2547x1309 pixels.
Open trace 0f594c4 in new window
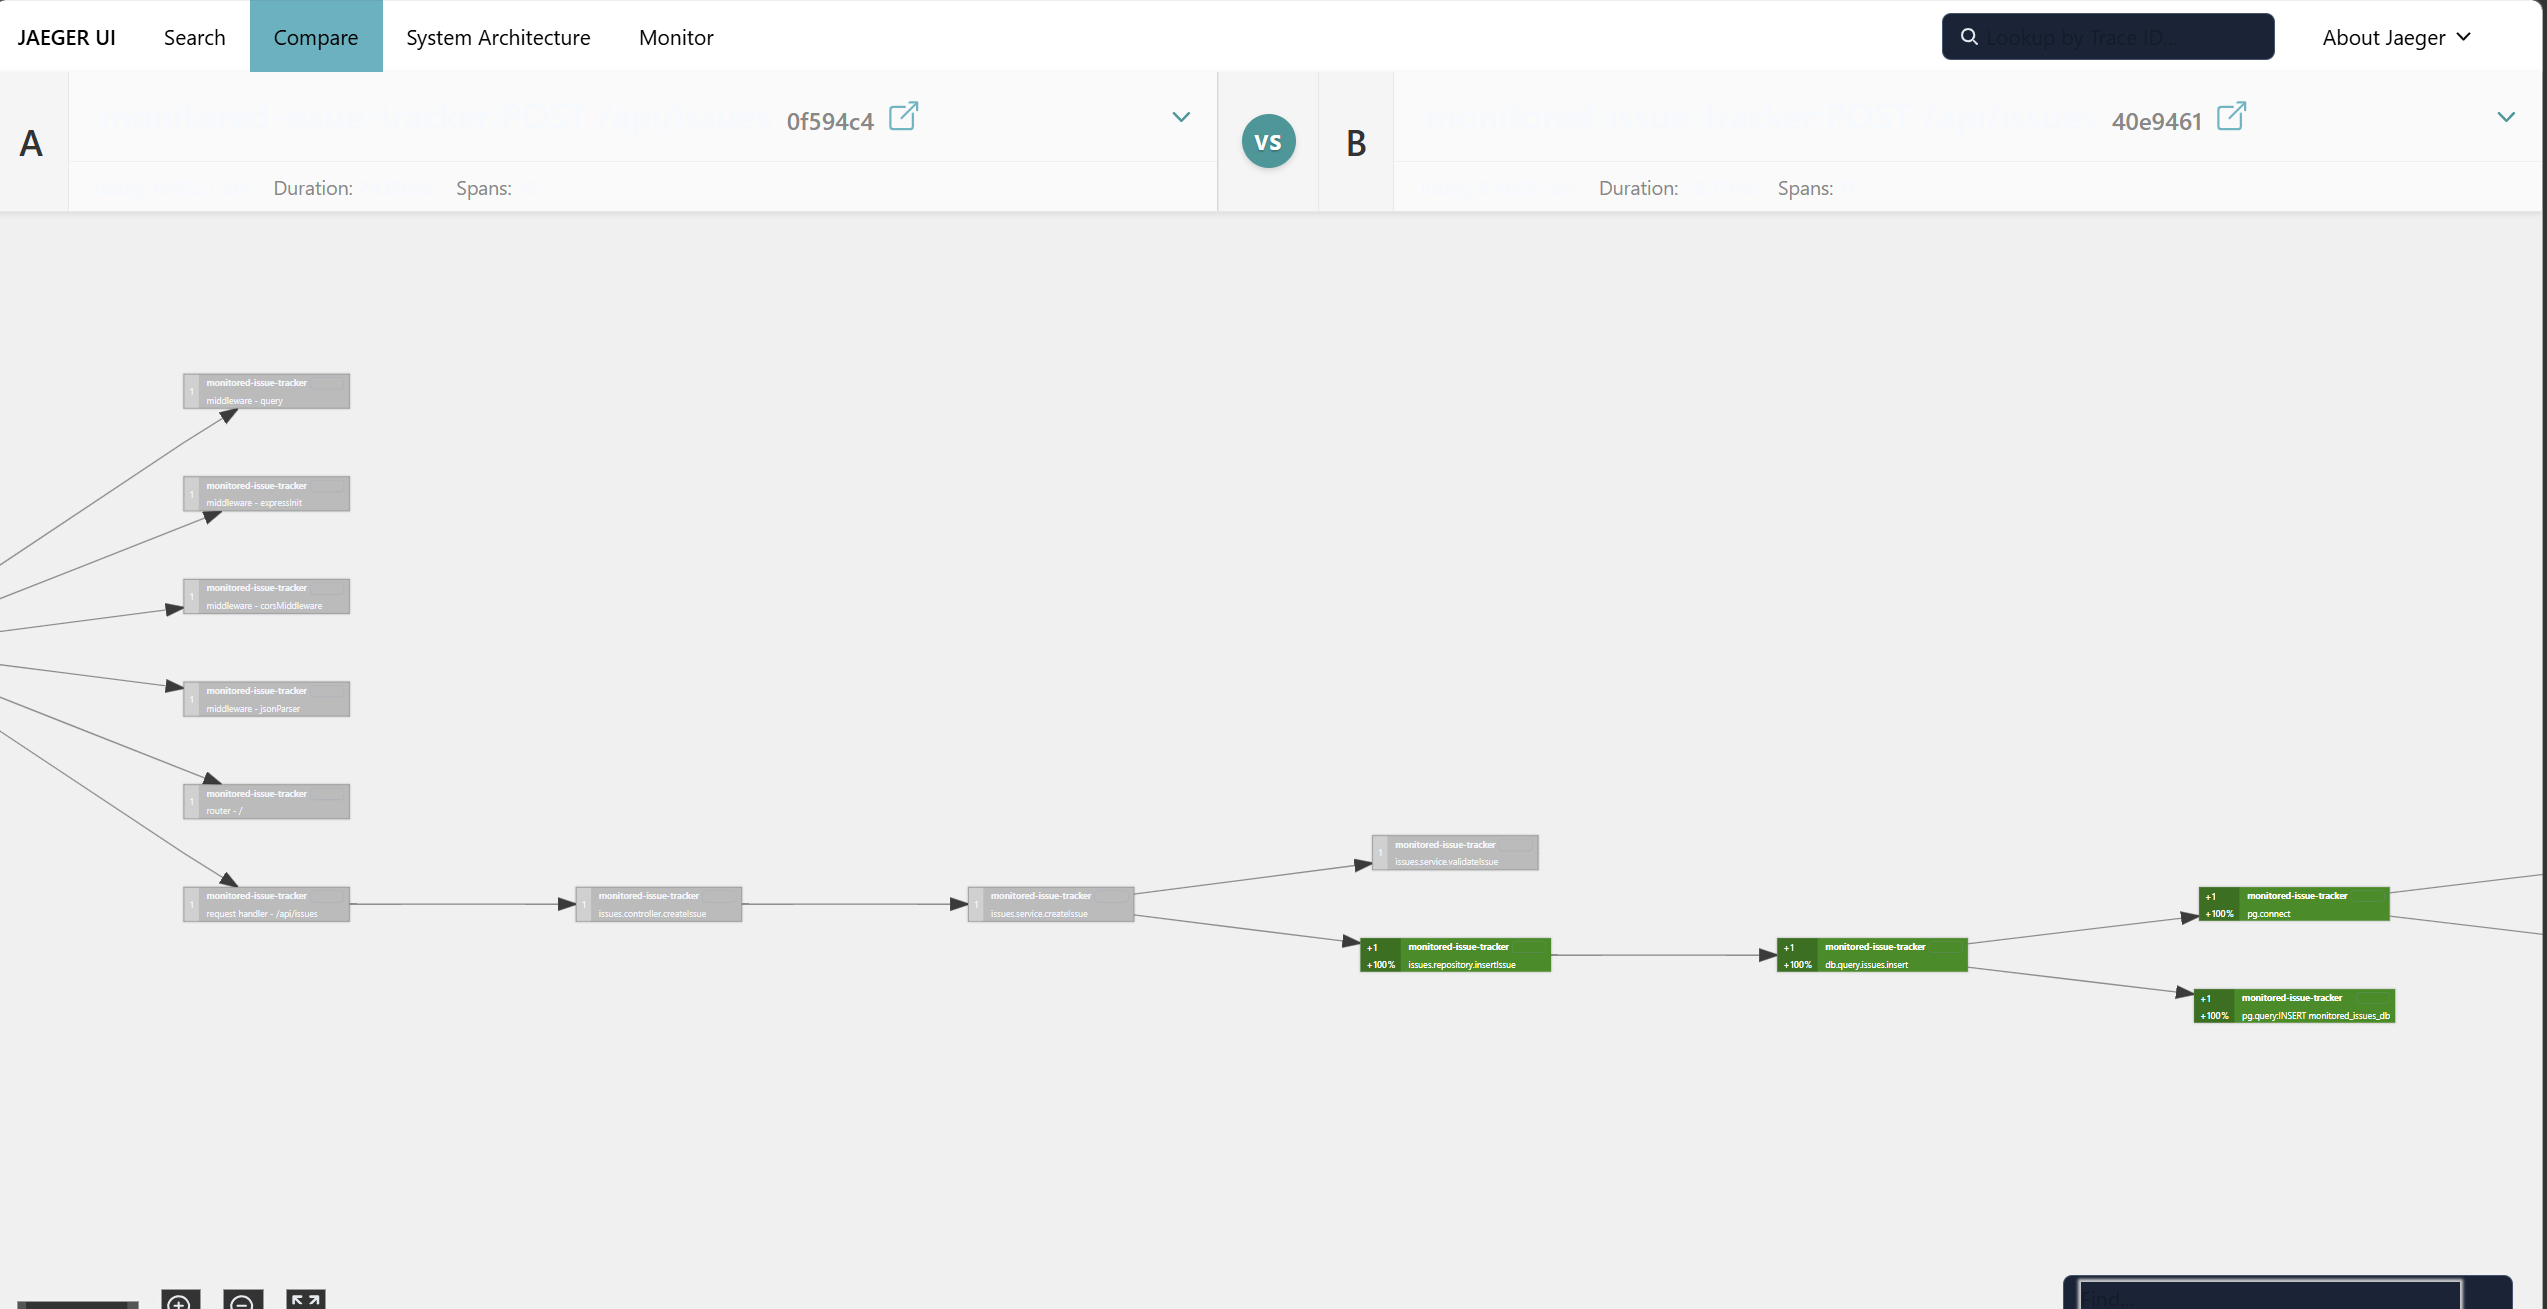(x=903, y=117)
